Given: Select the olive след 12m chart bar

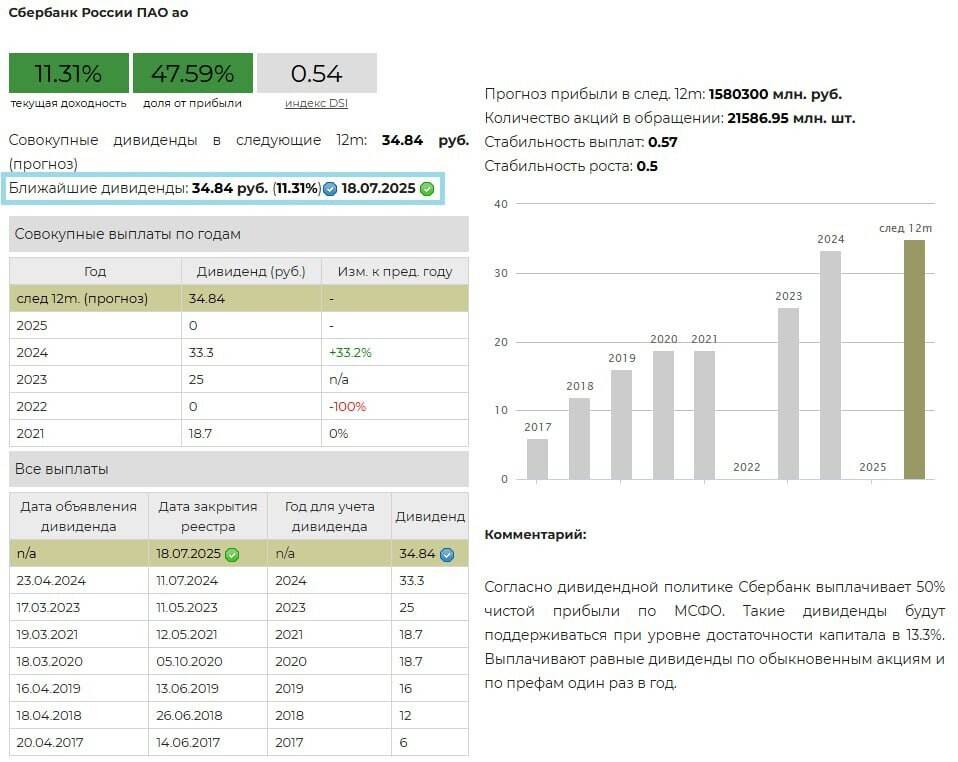Looking at the screenshot, I should (914, 359).
